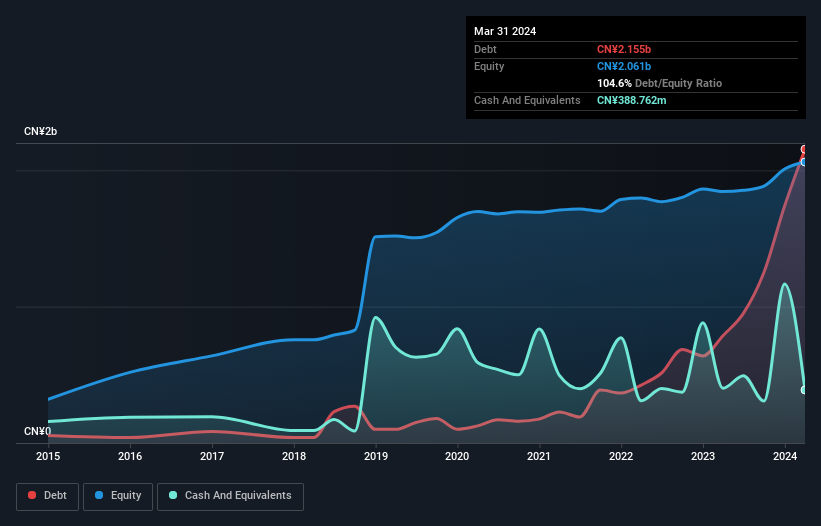The width and height of the screenshot is (821, 526).
Task: Click the Equity value CN¥2.061b
Action: point(624,66)
